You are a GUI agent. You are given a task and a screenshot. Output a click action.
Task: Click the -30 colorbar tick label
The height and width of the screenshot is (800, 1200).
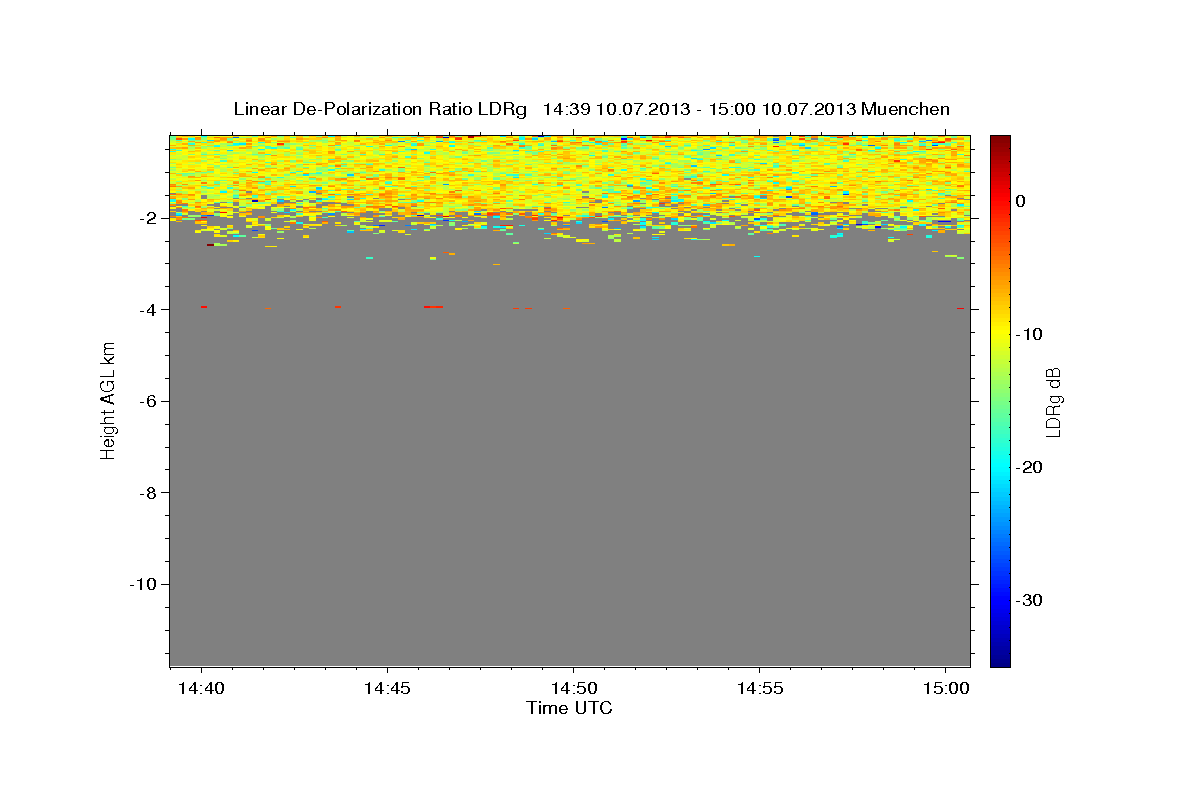[1029, 600]
